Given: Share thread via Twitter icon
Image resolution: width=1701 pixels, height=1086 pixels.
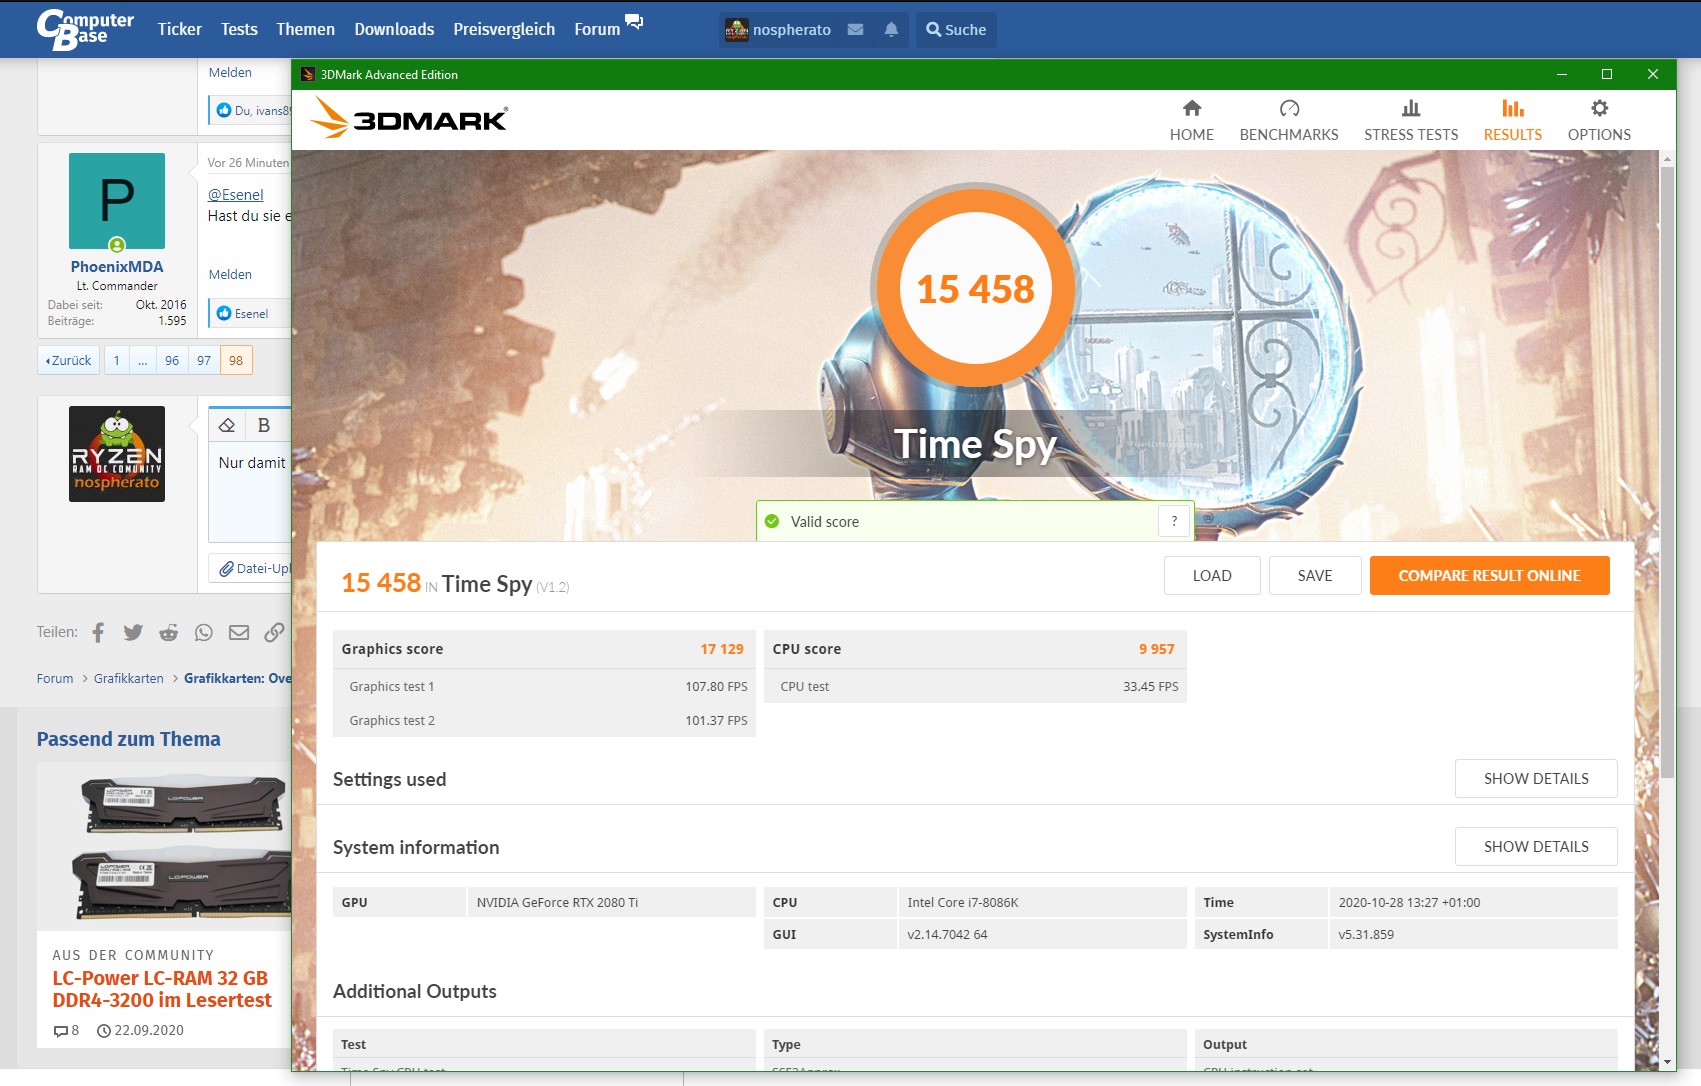Looking at the screenshot, I should point(133,632).
